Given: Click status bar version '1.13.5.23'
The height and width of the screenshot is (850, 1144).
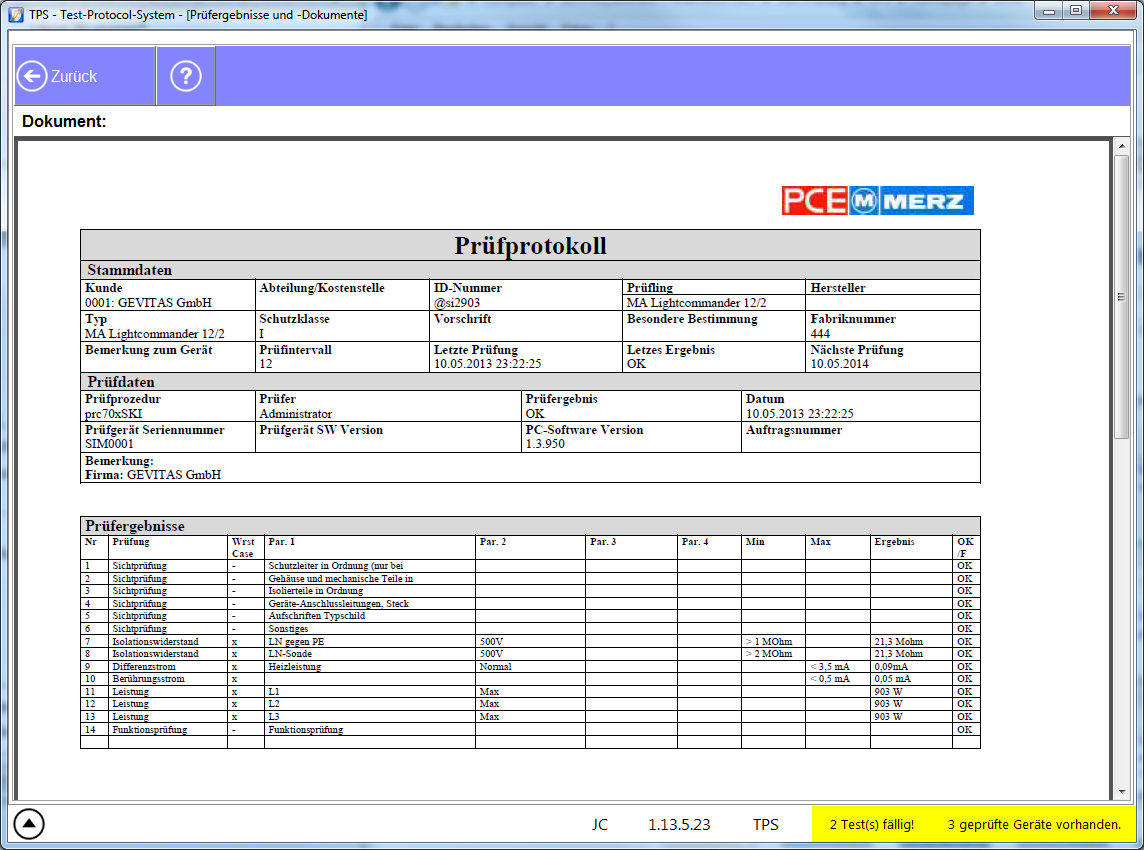Looking at the screenshot, I should (679, 824).
